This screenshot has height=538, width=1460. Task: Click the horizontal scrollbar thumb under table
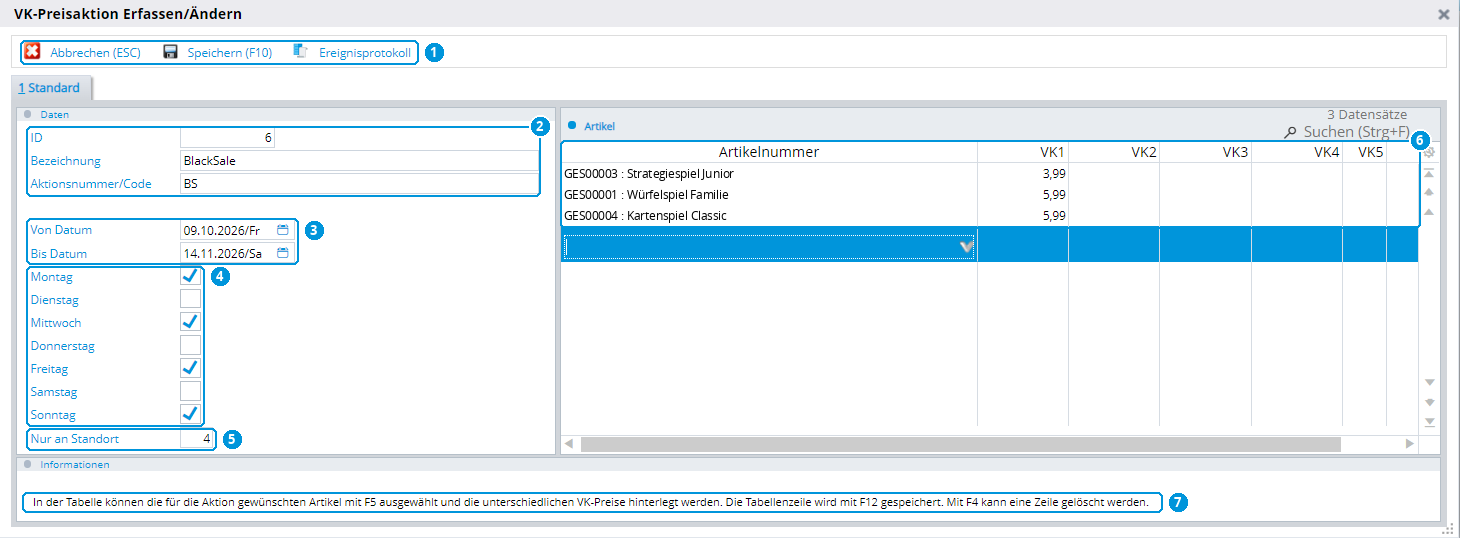(x=960, y=443)
